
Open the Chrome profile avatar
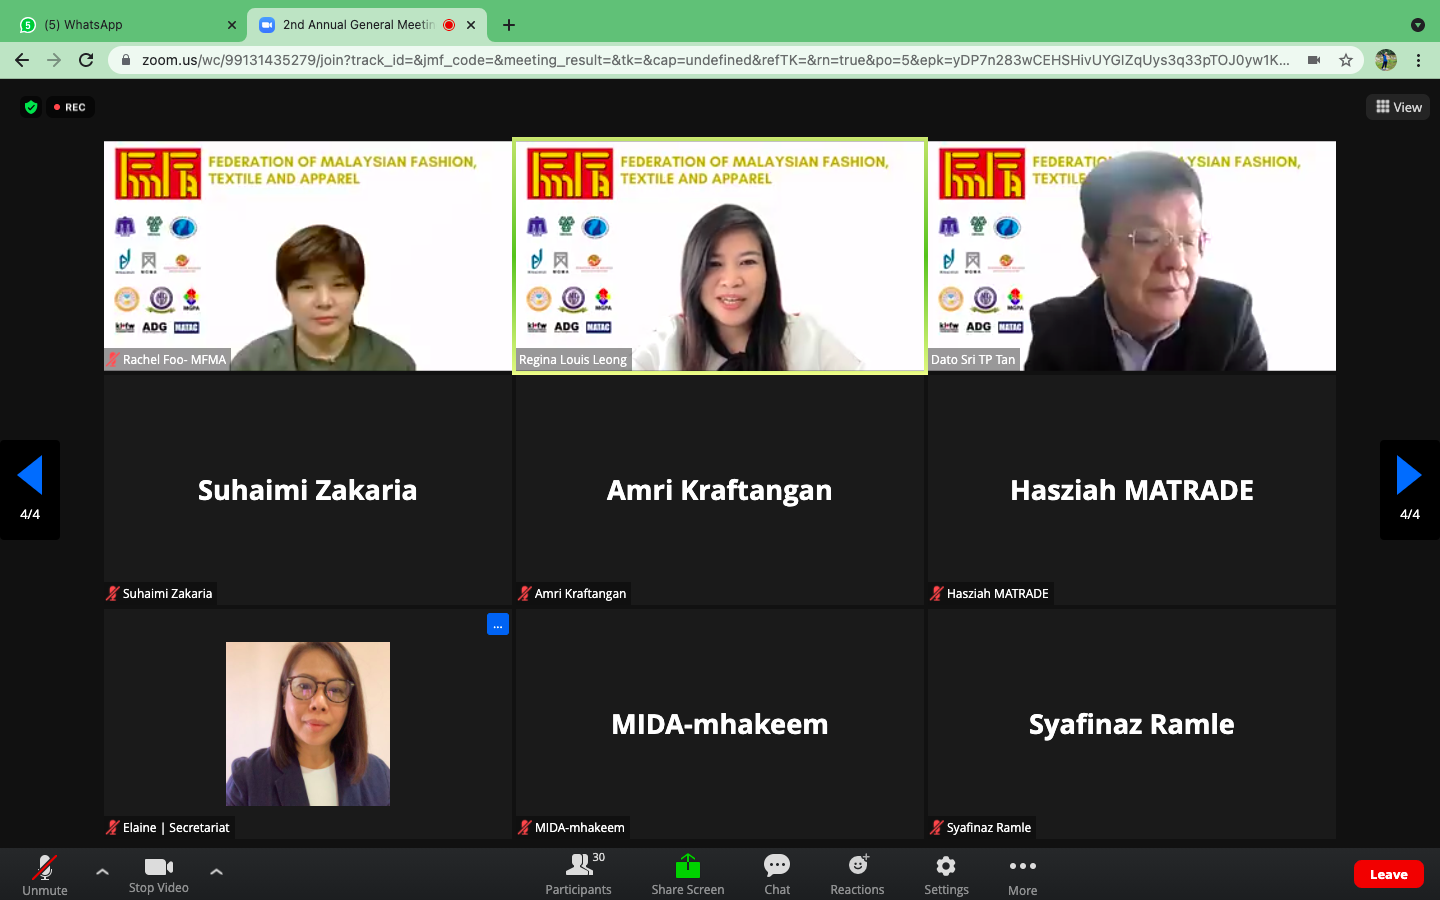click(x=1386, y=60)
